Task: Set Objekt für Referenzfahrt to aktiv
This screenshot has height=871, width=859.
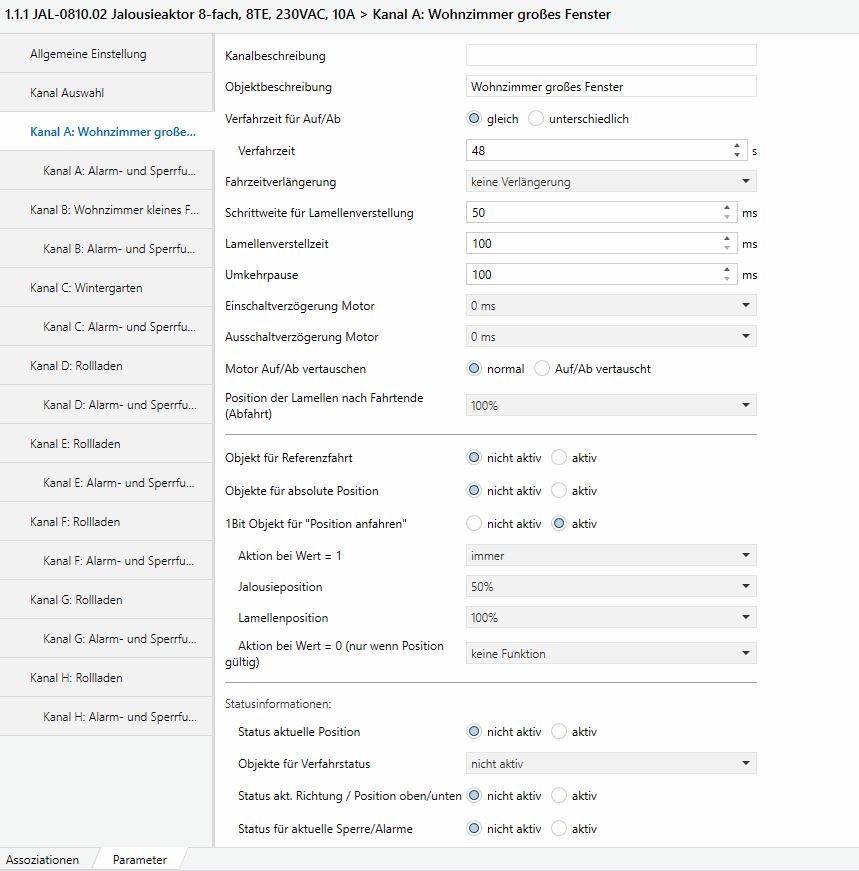Action: click(x=559, y=458)
